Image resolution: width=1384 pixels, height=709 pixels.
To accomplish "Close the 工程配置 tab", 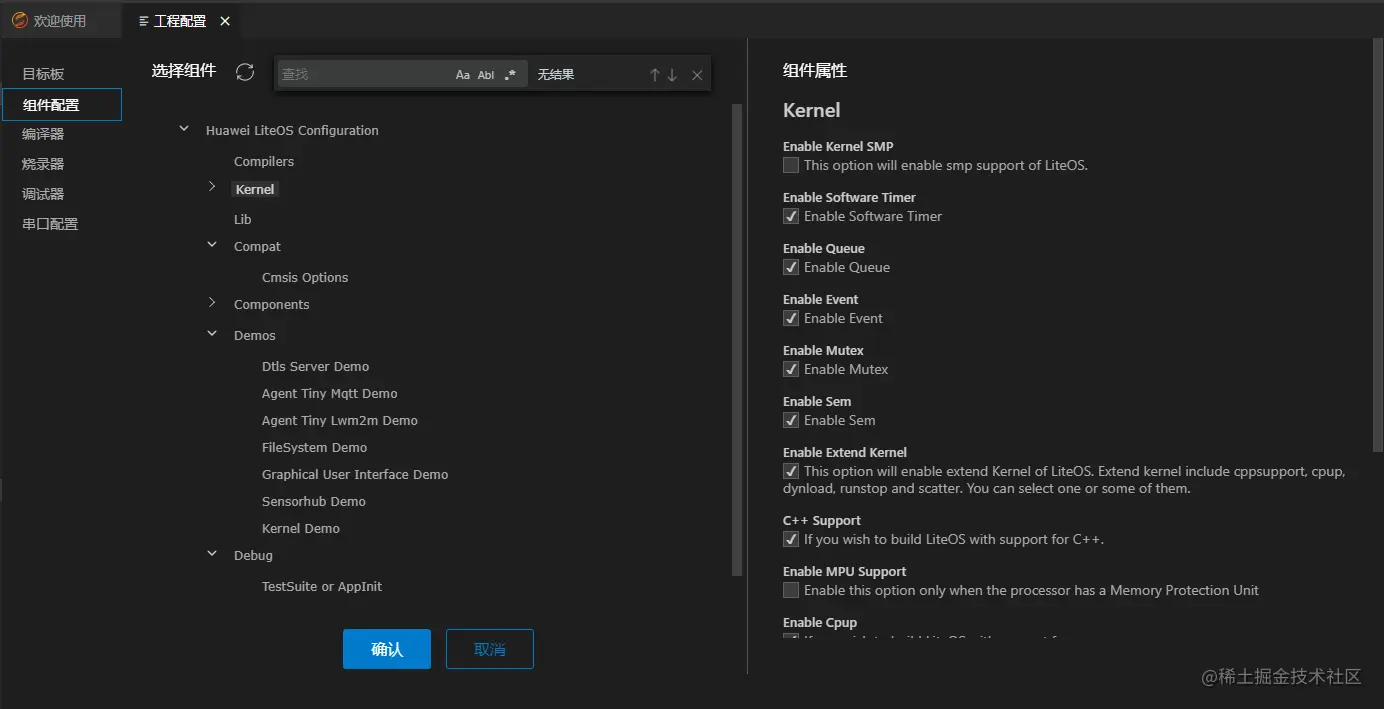I will point(225,21).
